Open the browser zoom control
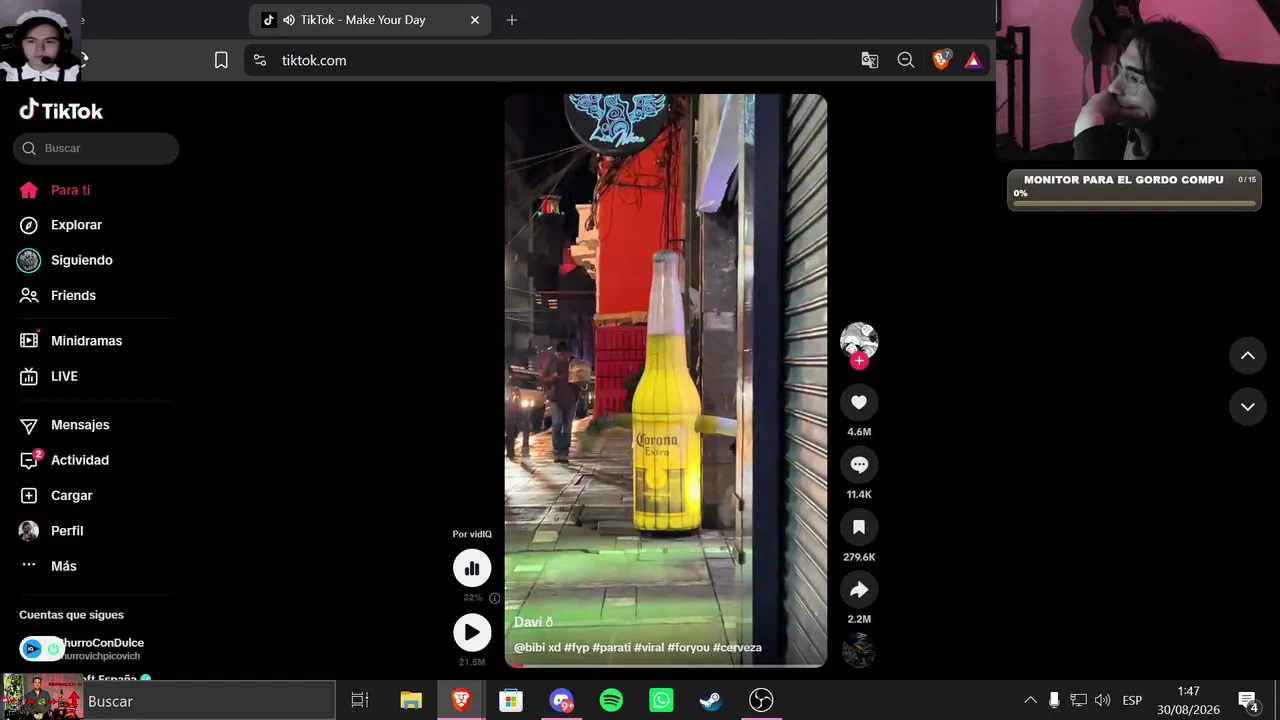 pyautogui.click(x=906, y=60)
